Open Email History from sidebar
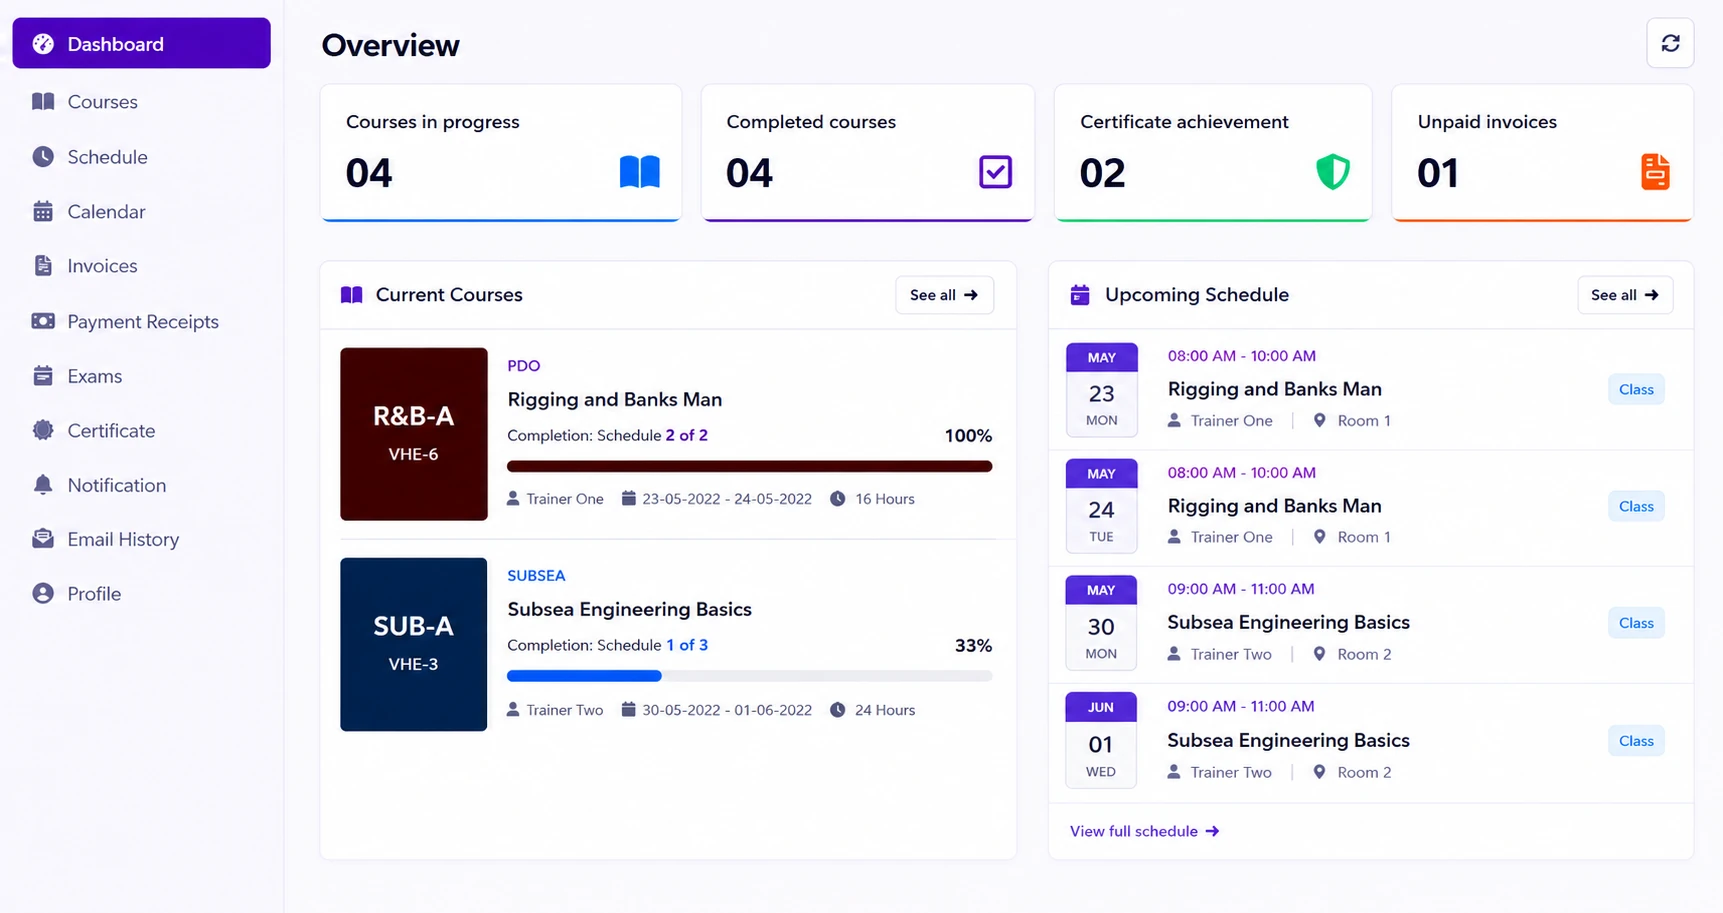 [x=141, y=539]
